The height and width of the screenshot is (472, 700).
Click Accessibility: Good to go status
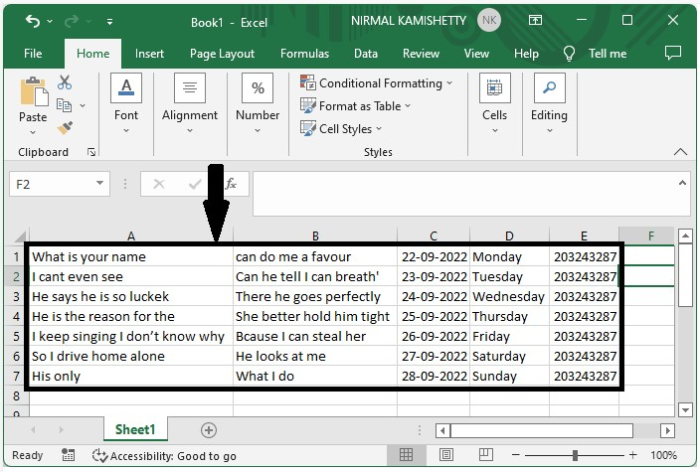coord(164,456)
